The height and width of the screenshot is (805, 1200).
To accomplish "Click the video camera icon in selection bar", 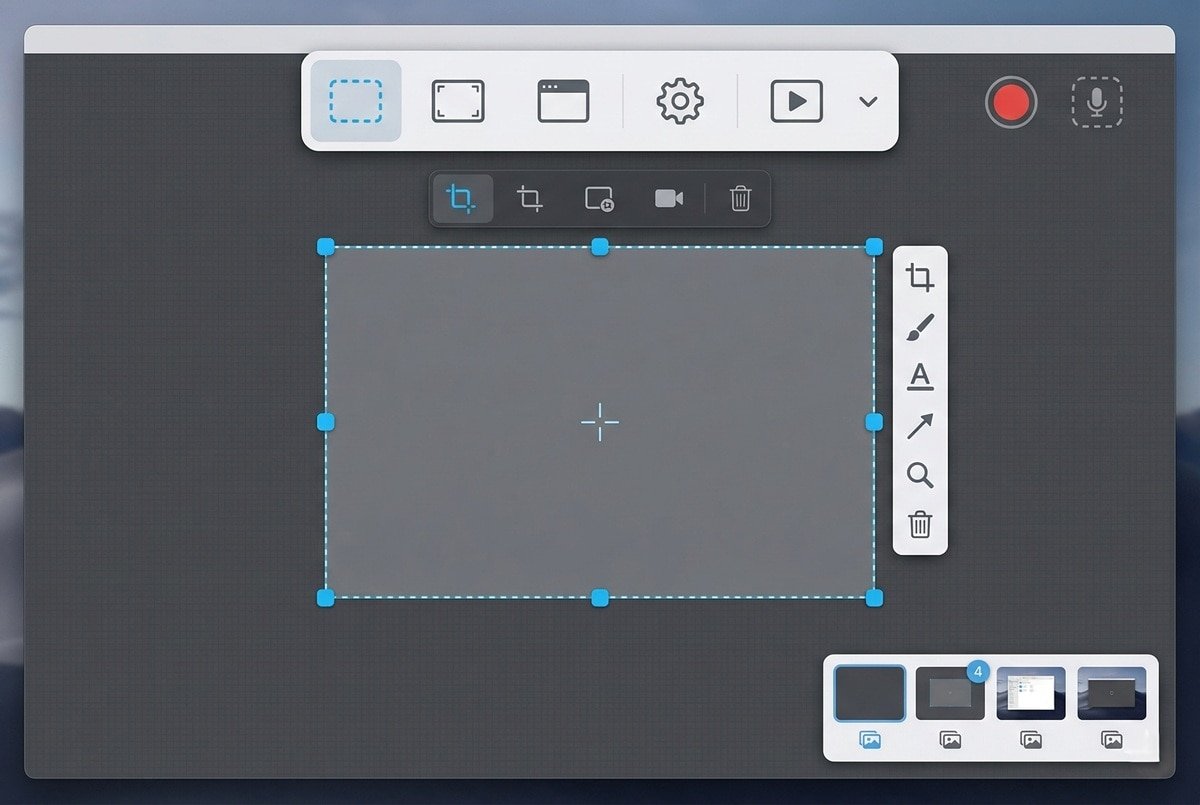I will 668,199.
